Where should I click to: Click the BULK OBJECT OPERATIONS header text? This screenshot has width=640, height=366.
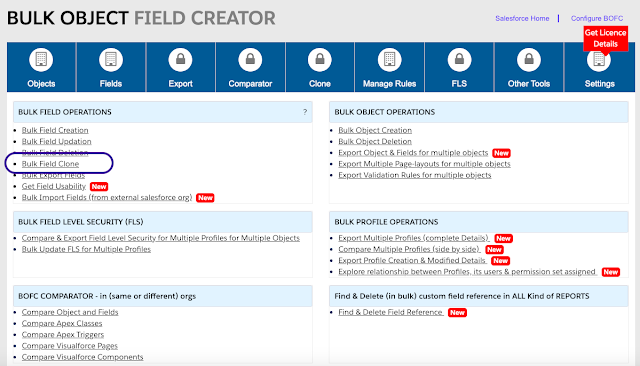[x=384, y=112]
